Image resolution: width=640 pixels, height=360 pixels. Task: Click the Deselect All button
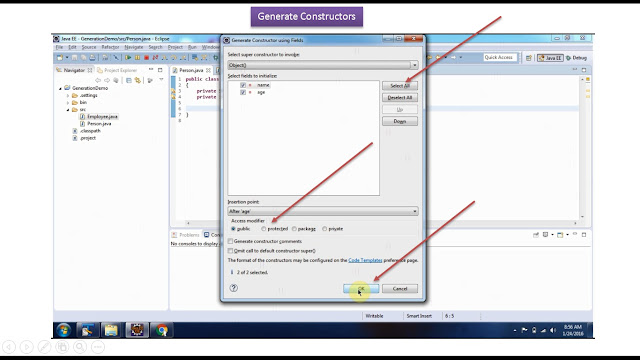[x=400, y=98]
